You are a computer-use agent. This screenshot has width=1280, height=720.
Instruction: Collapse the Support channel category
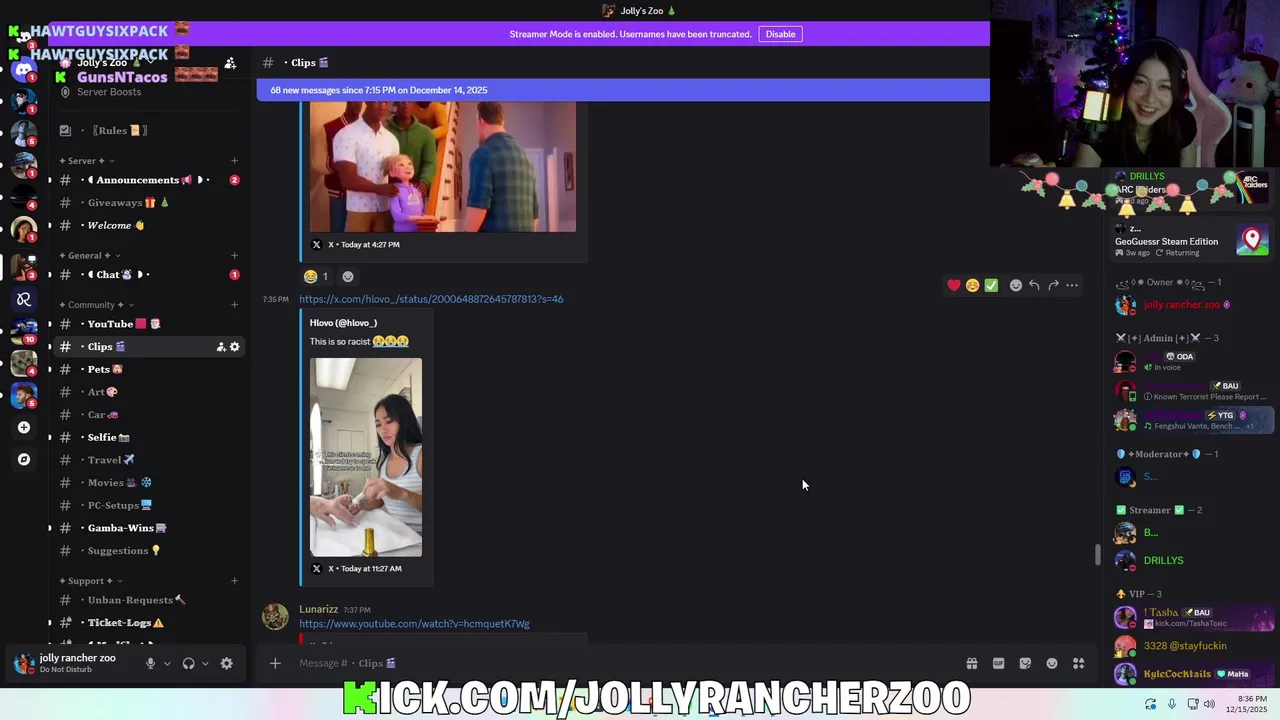(90, 580)
